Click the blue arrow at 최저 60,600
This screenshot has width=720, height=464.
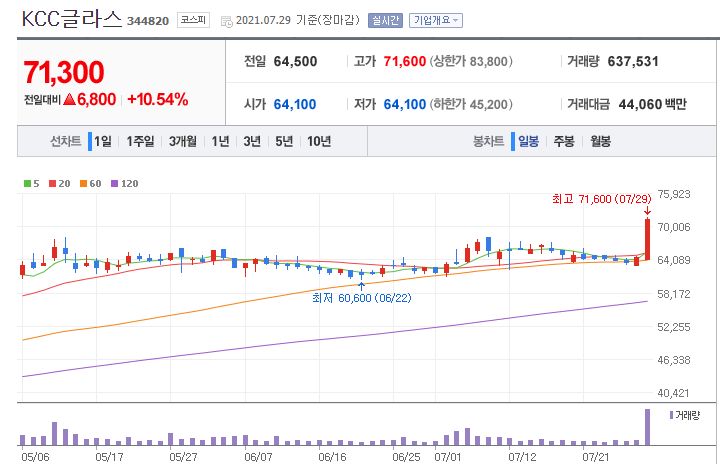pyautogui.click(x=361, y=287)
